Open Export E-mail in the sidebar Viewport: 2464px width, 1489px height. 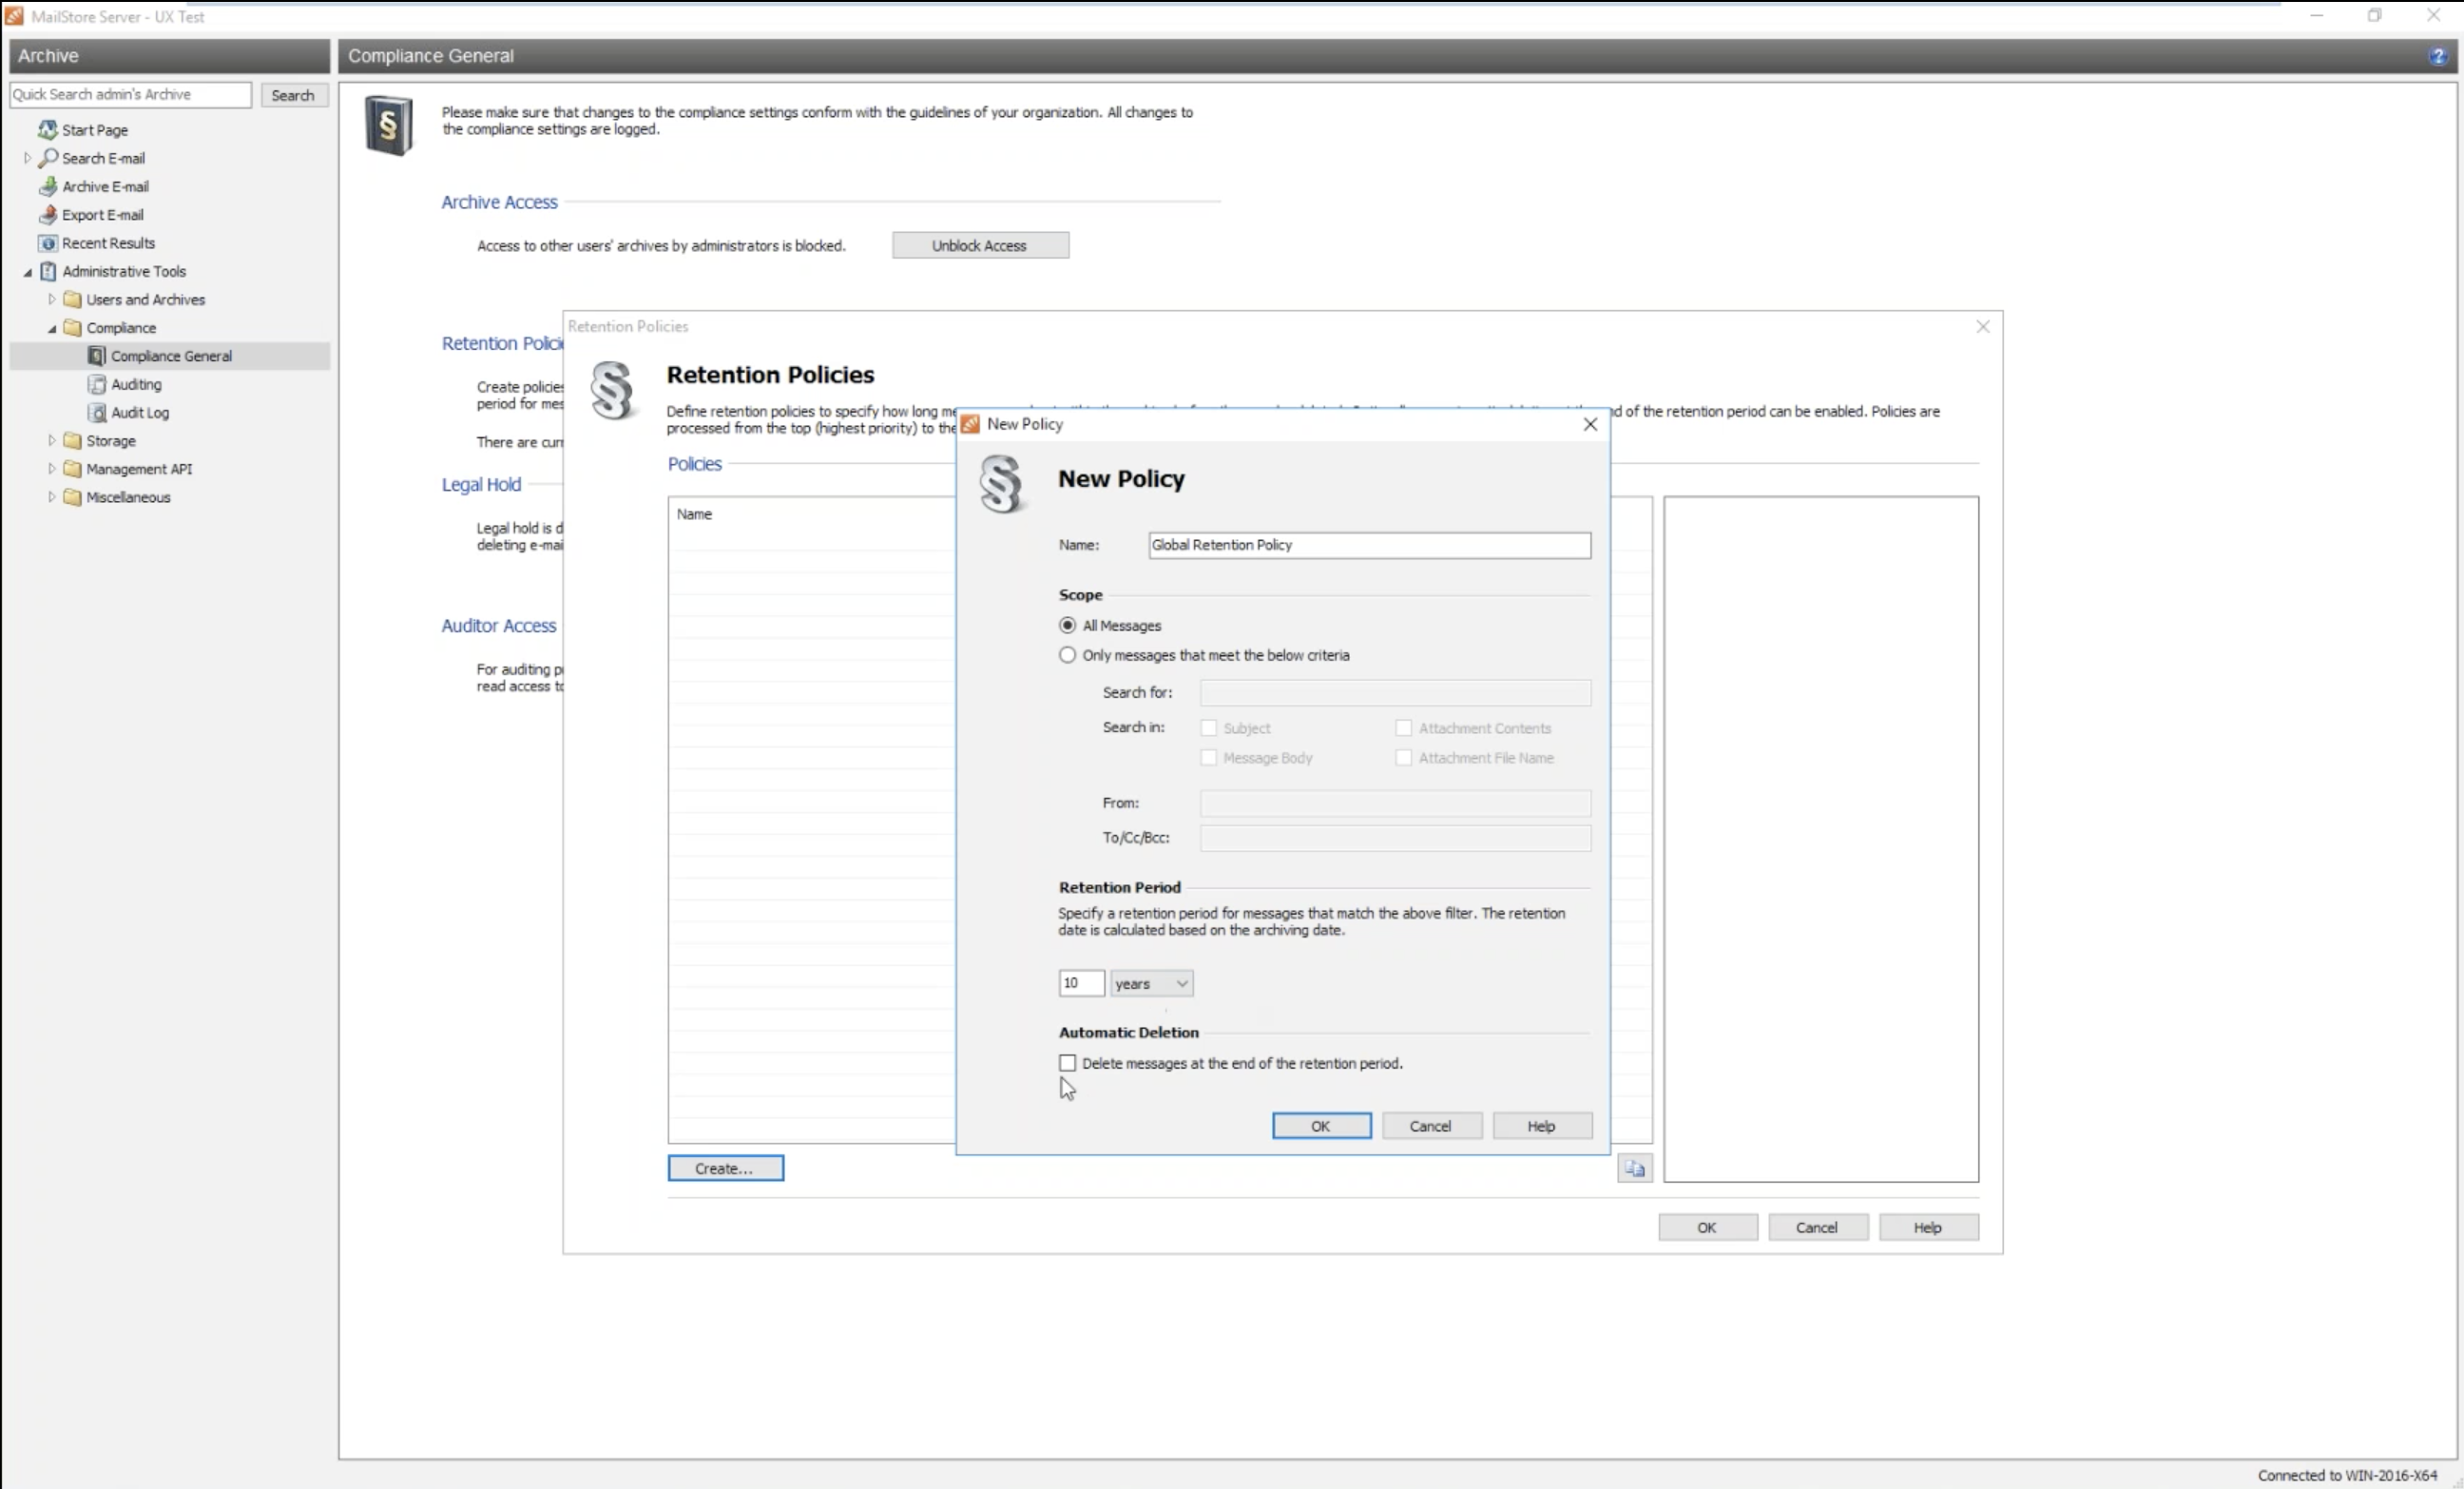point(102,214)
